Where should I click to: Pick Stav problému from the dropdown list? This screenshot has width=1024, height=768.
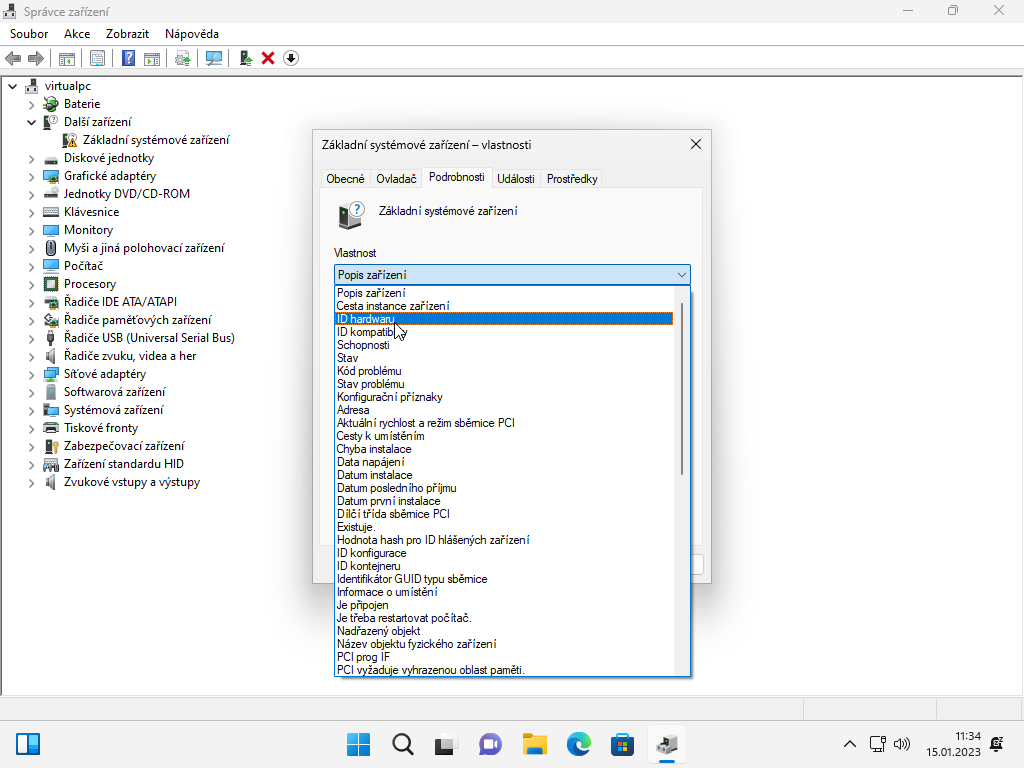[370, 384]
